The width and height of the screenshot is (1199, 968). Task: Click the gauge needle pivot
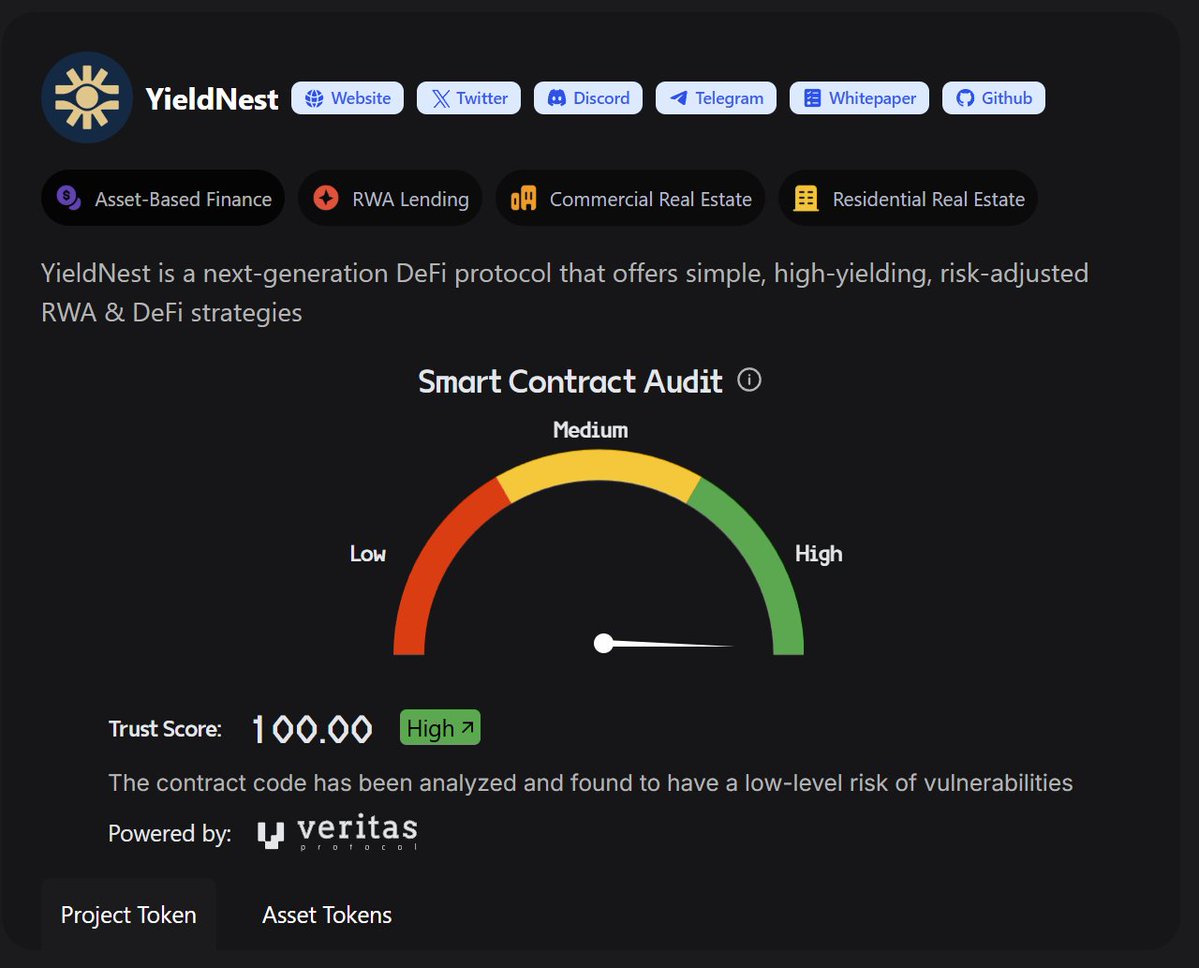coord(603,643)
